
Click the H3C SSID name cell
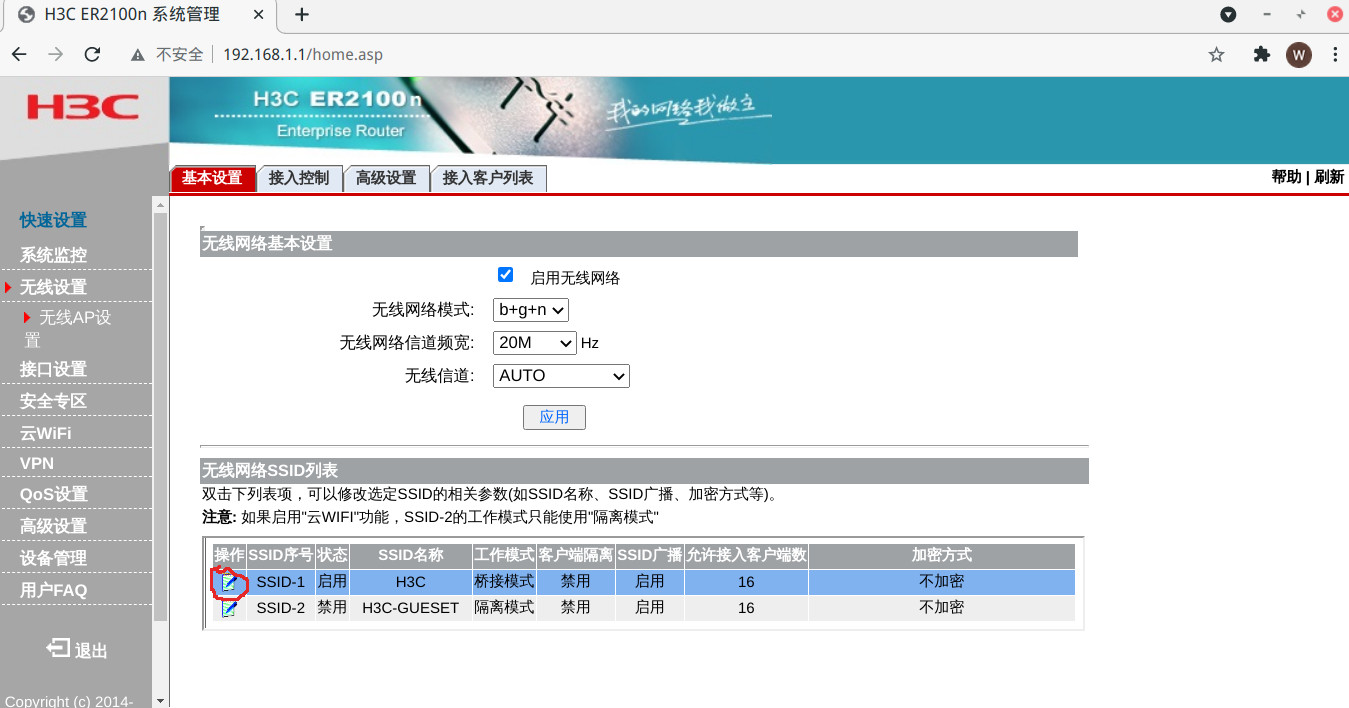tap(410, 582)
